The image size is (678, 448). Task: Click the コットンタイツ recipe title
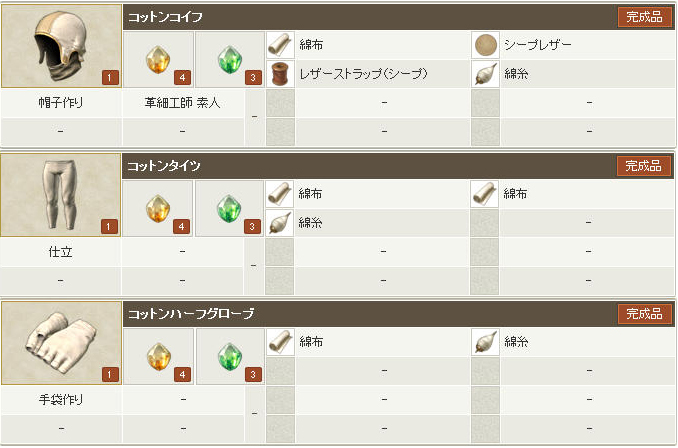coord(167,166)
